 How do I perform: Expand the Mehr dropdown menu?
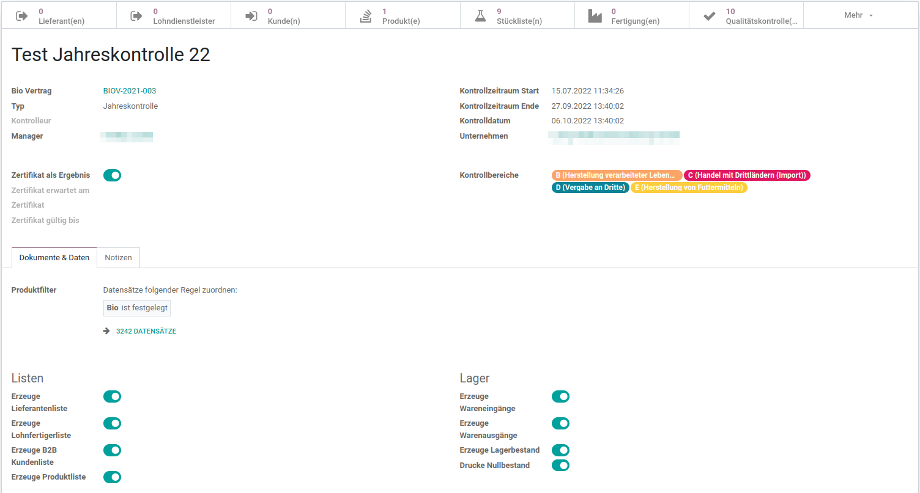point(859,15)
